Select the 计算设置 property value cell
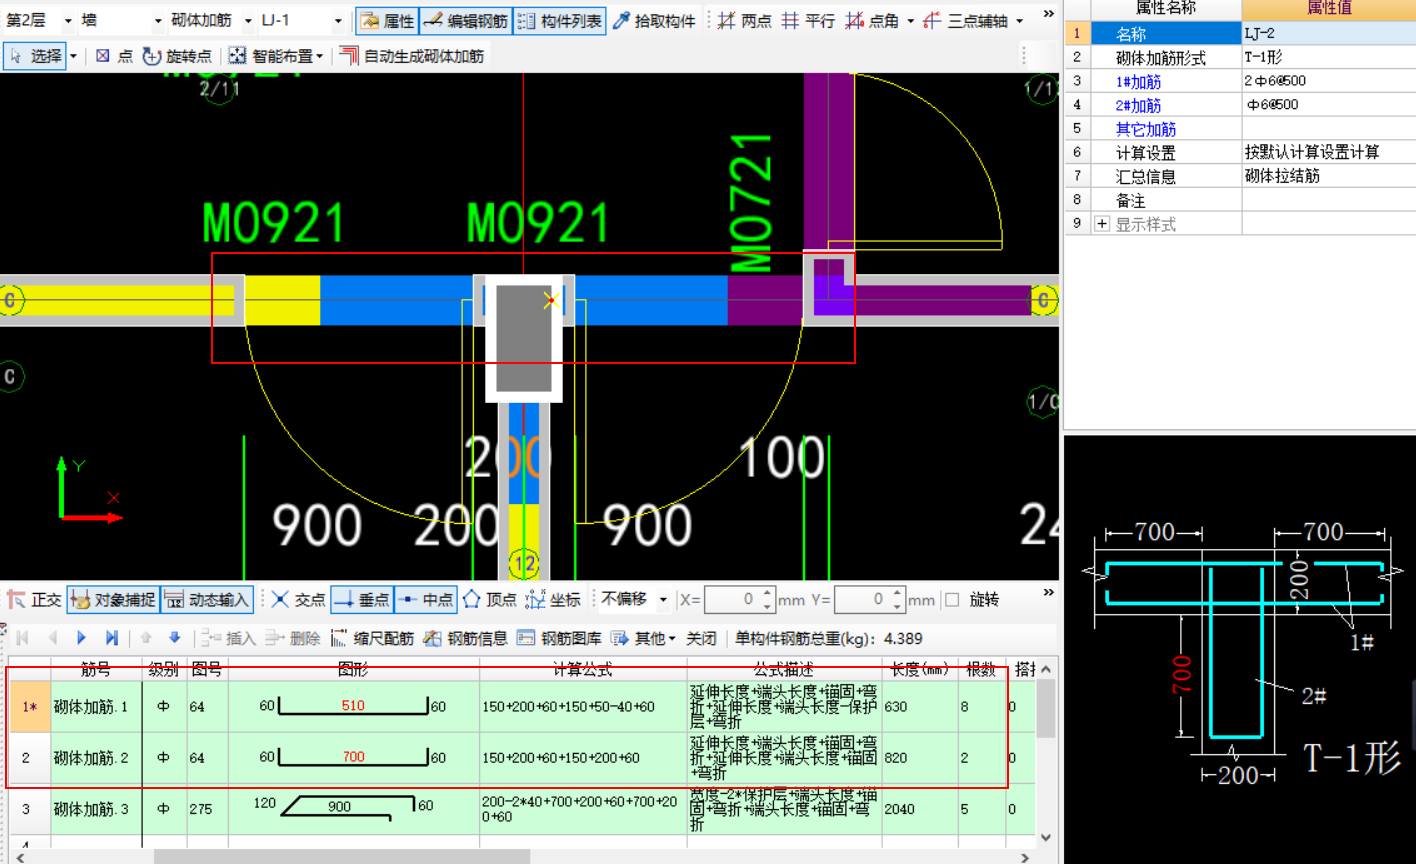 pos(1328,153)
